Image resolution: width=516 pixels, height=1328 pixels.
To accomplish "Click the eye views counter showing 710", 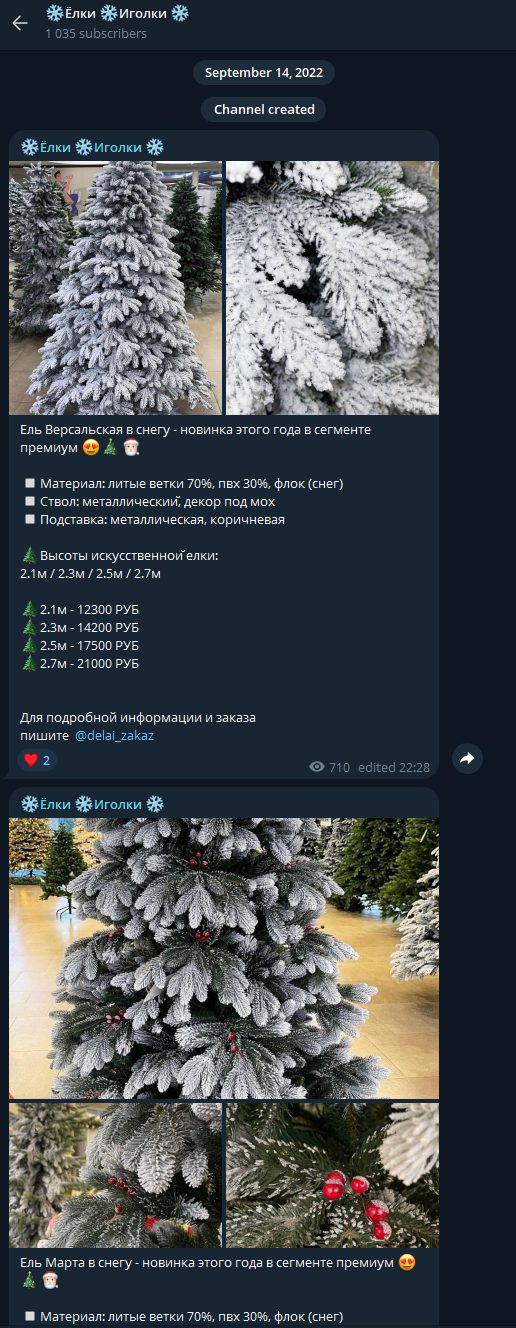I will tap(330, 767).
